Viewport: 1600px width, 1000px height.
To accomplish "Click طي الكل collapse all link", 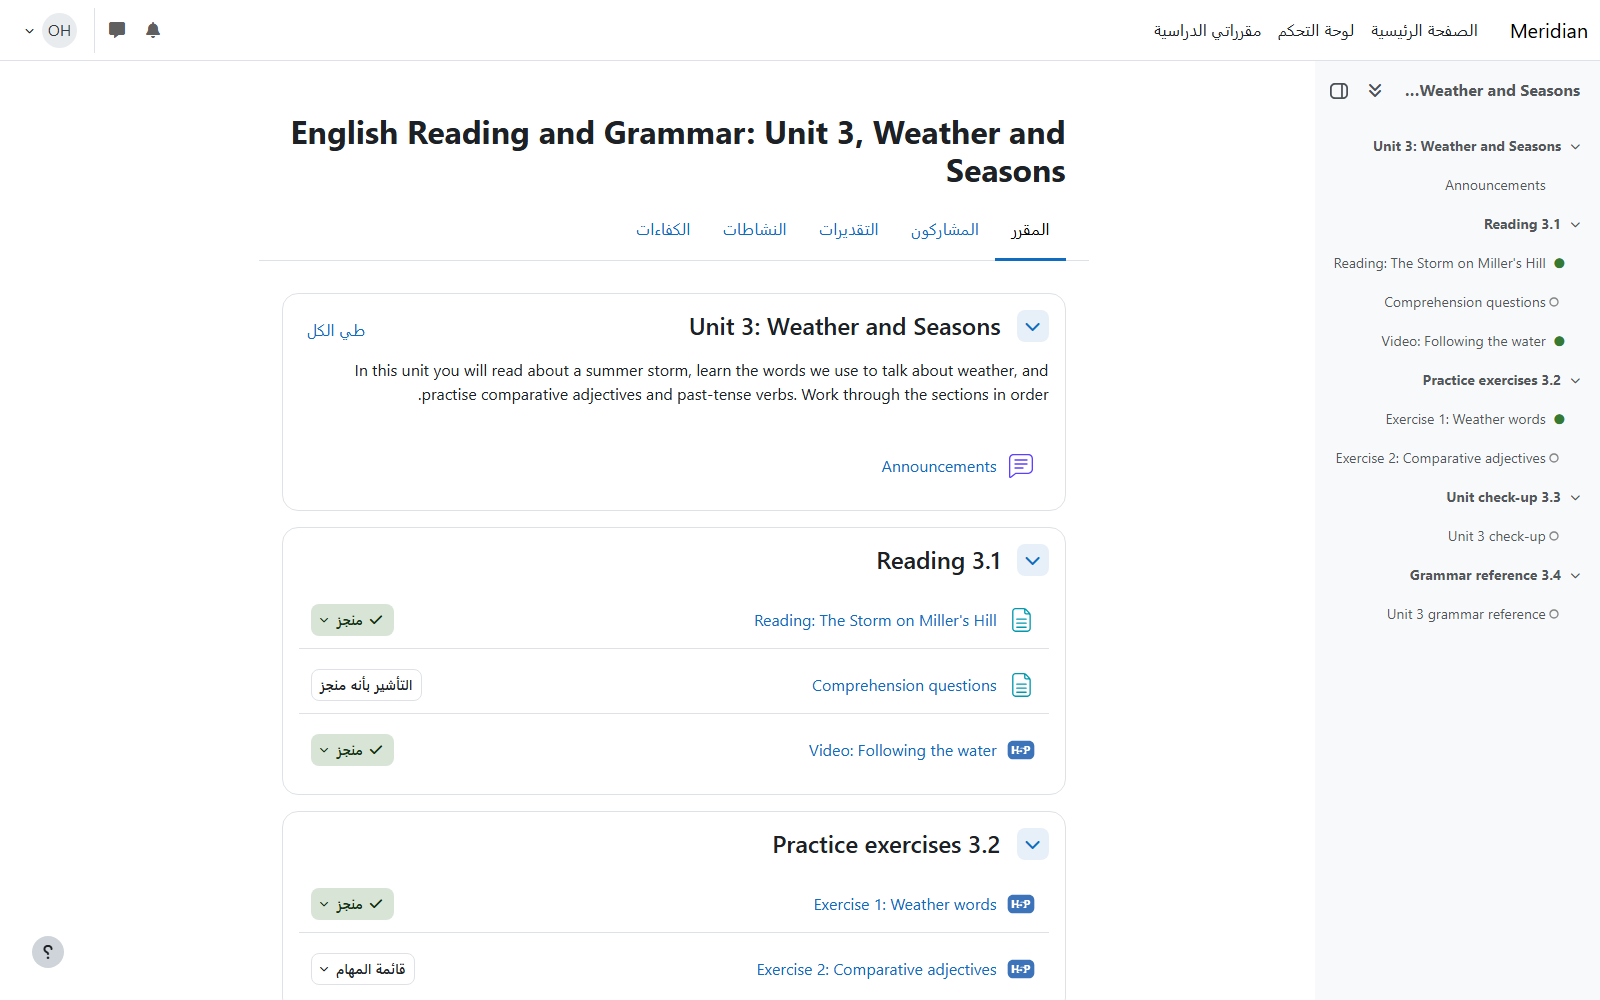I will pyautogui.click(x=336, y=330).
